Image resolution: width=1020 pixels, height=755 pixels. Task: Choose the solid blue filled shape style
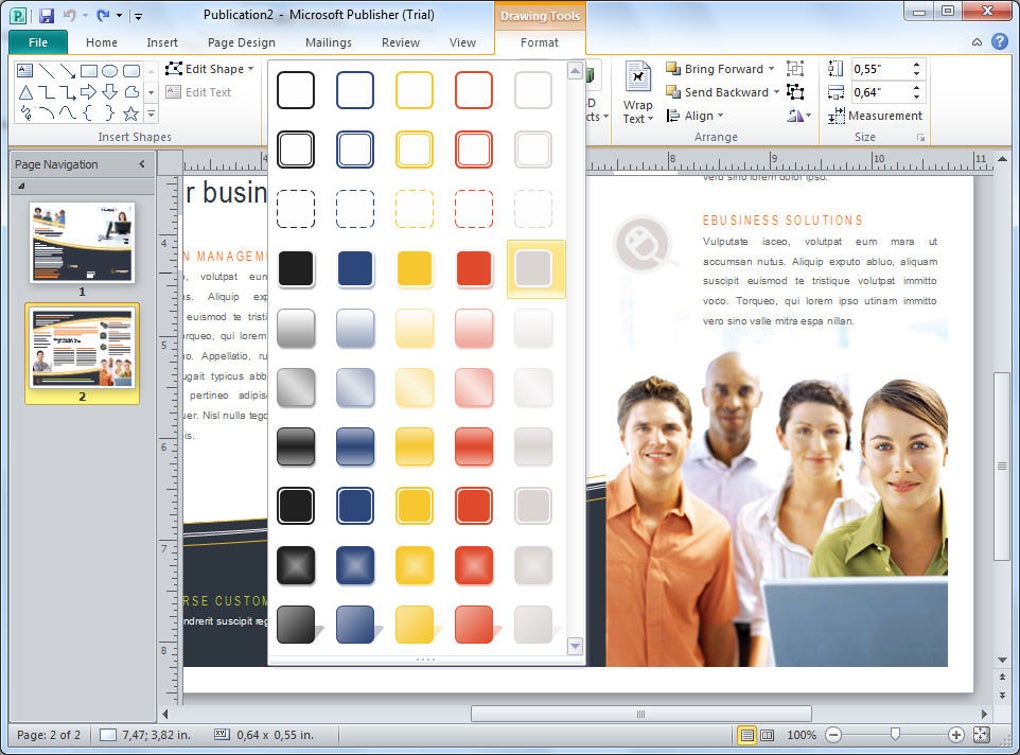tap(355, 269)
